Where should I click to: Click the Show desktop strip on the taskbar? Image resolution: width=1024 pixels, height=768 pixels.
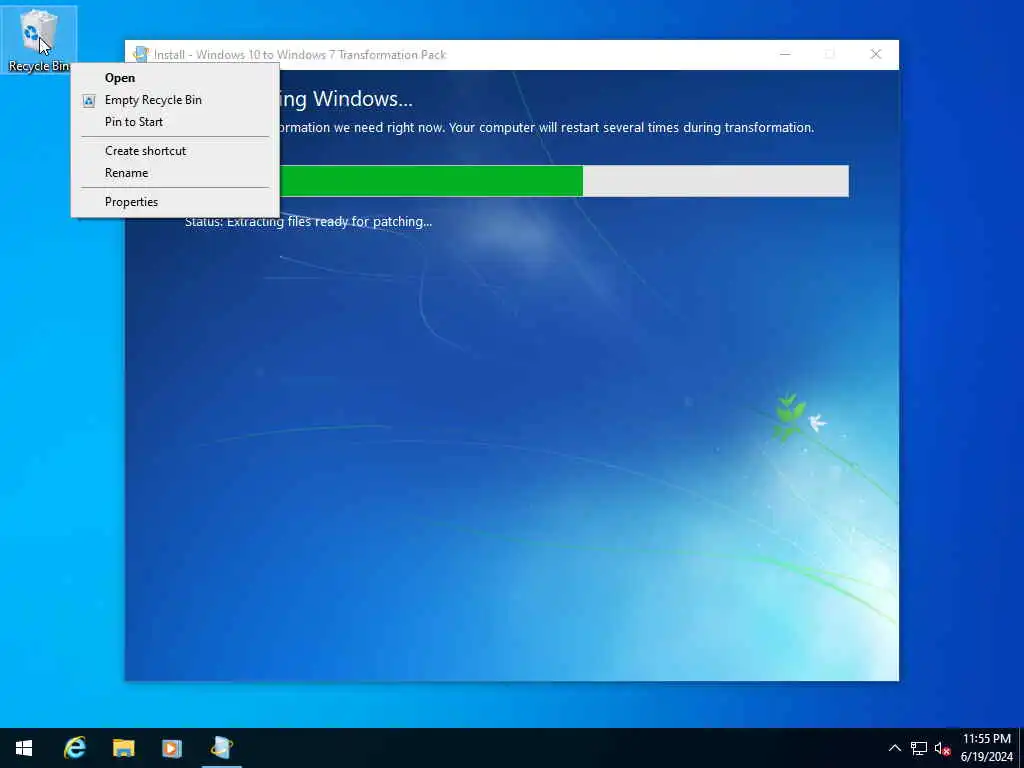pyautogui.click(x=1021, y=748)
